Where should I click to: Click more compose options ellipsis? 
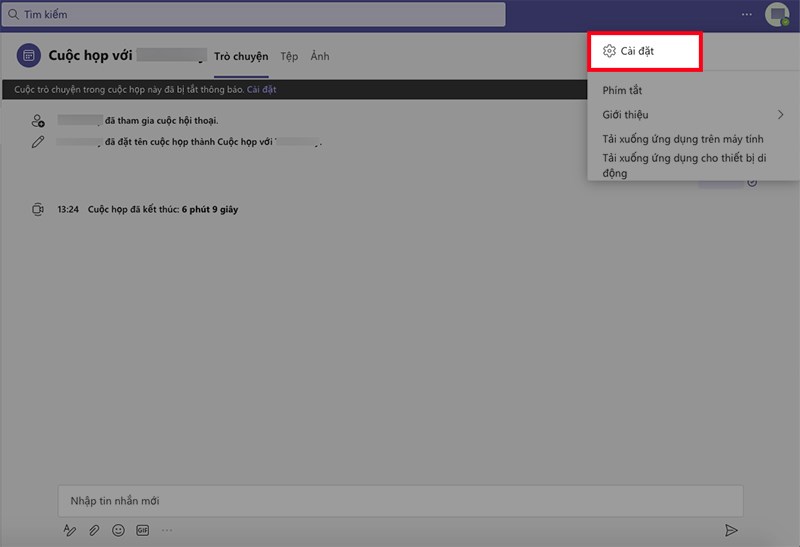click(x=167, y=530)
